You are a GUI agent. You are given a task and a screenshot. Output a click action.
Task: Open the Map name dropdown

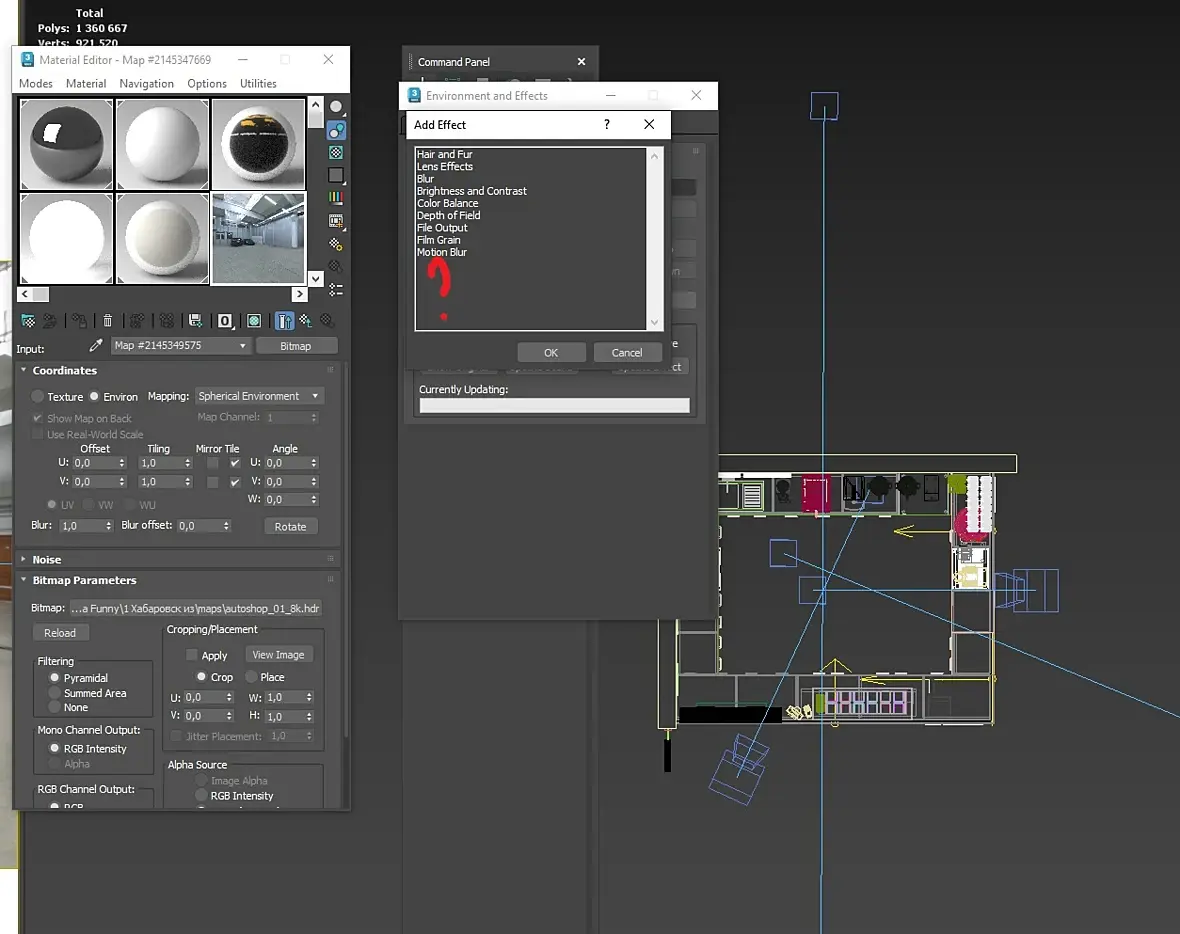coord(180,346)
